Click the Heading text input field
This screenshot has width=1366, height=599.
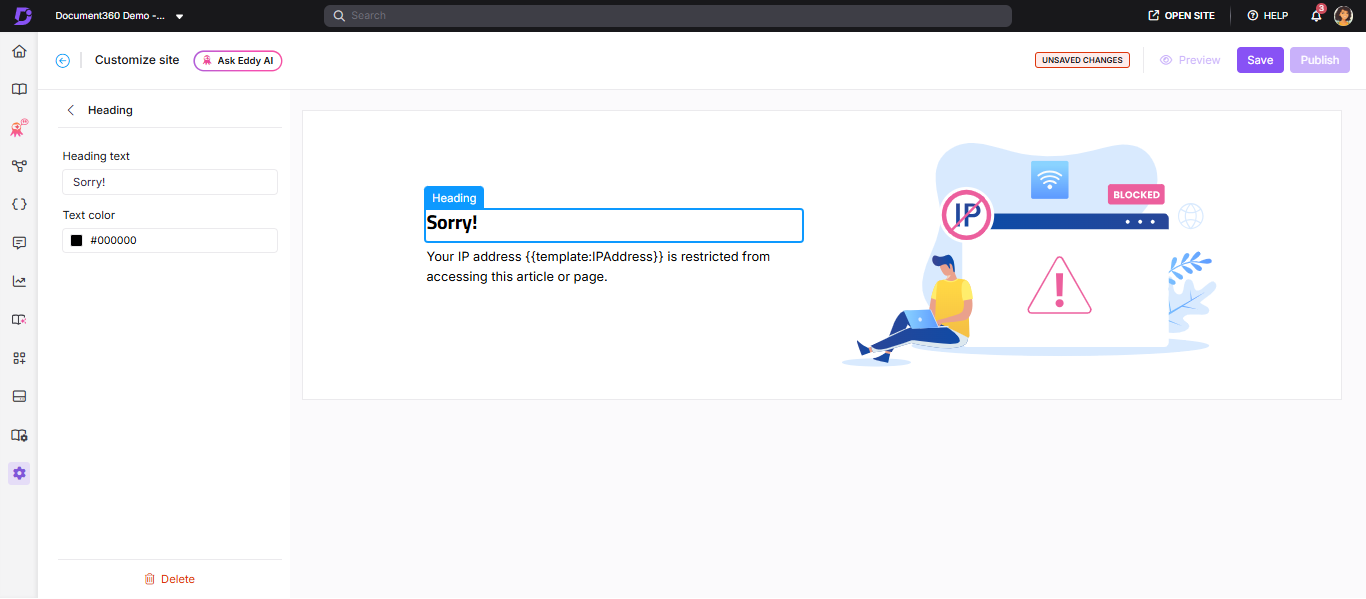click(x=170, y=182)
